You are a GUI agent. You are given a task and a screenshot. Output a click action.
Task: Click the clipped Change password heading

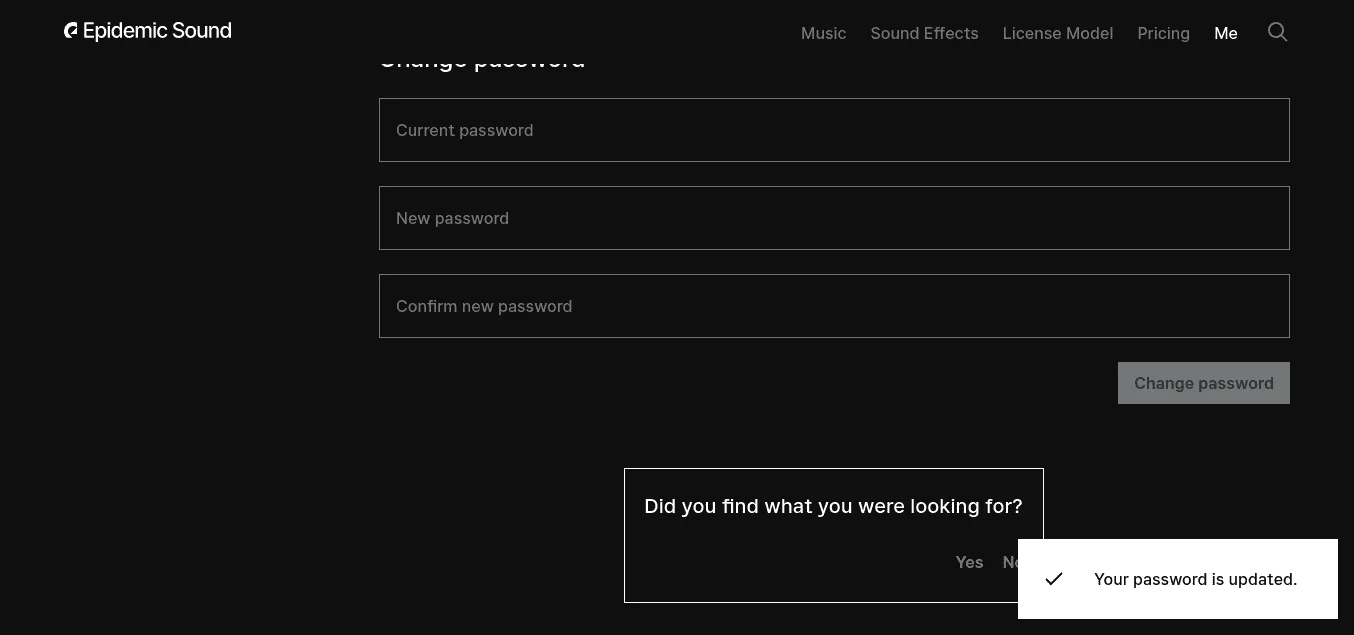(482, 63)
